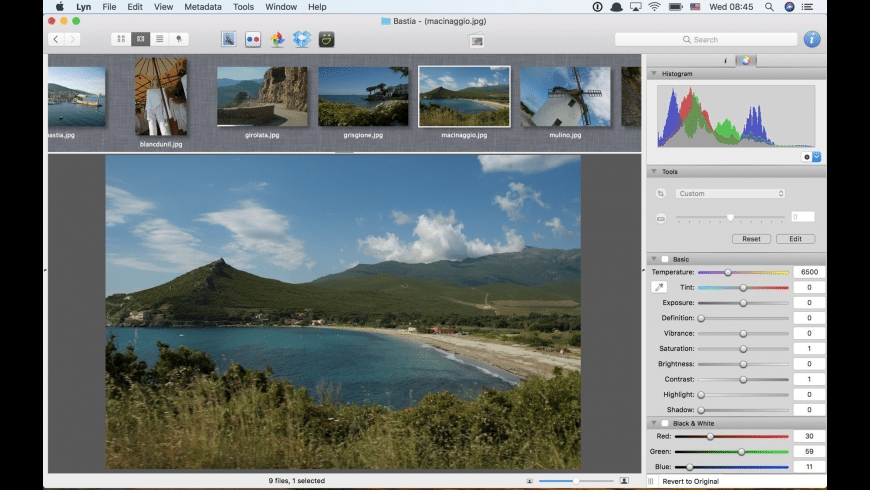Open the Custom crop ratio dropdown
This screenshot has height=490, width=870.
(x=730, y=193)
